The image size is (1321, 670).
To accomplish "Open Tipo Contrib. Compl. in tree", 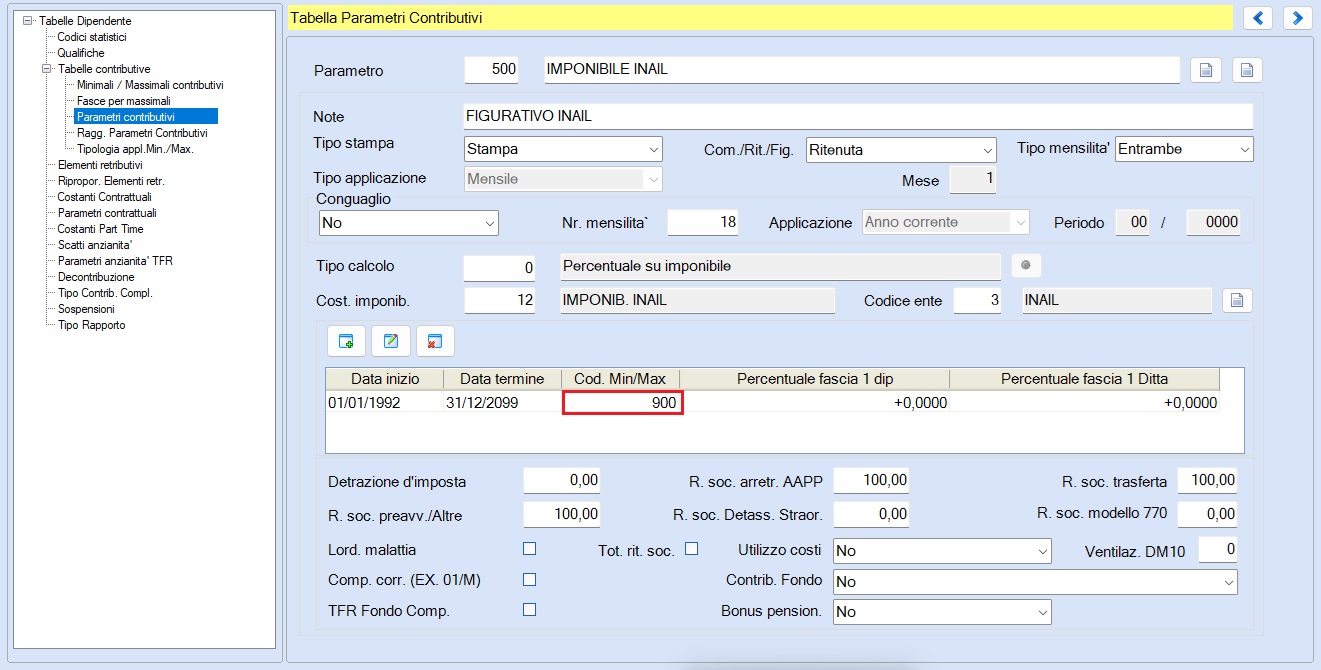I will coord(105,293).
